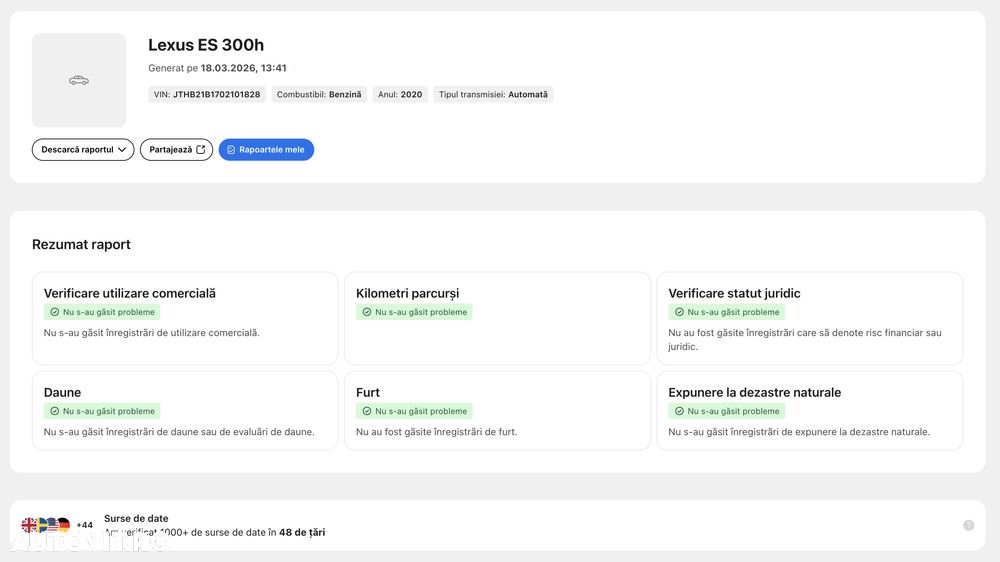Open the Daune summary card

click(185, 411)
